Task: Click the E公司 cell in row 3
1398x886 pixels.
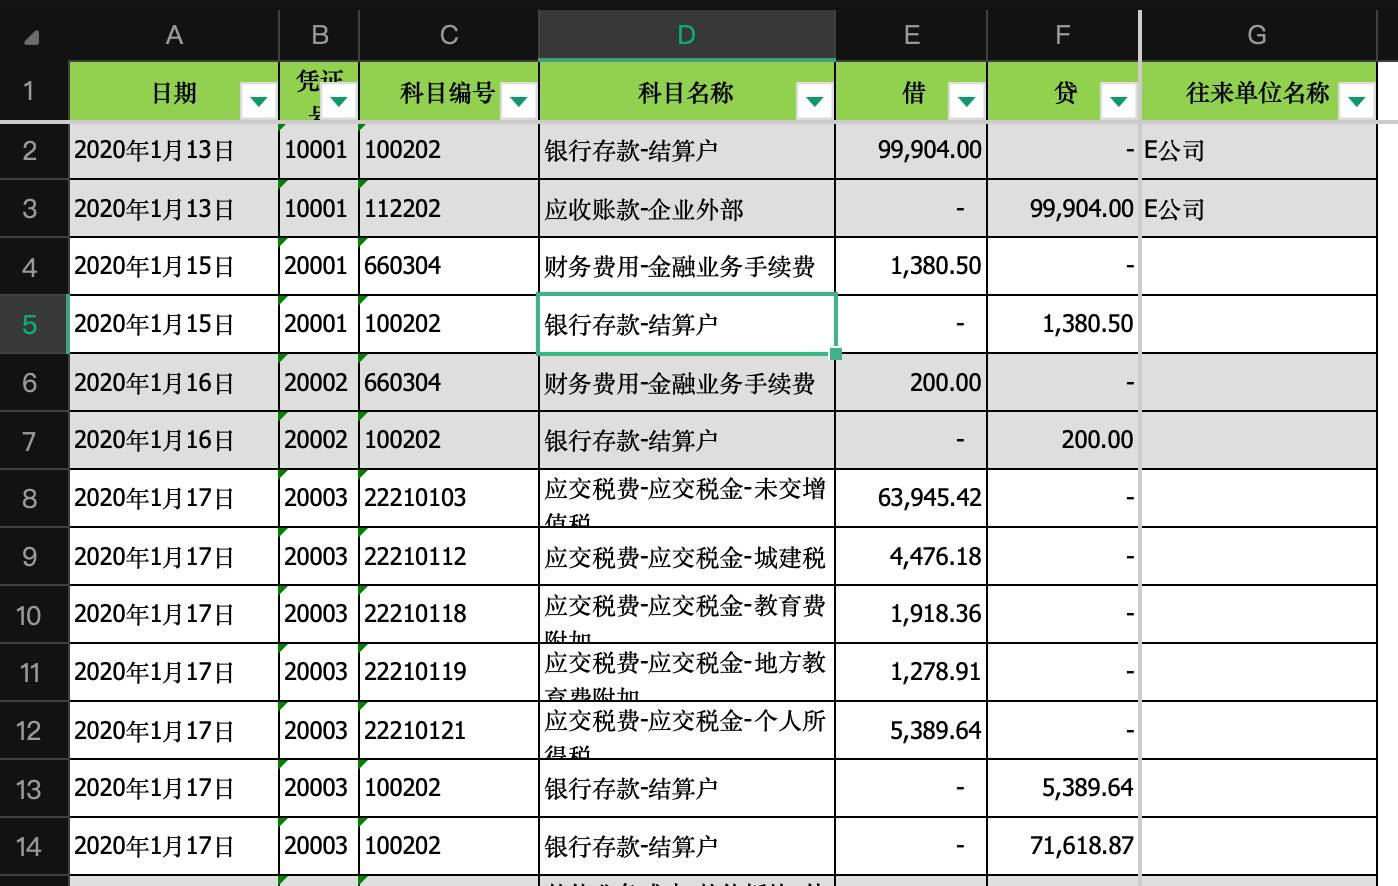Action: (x=1259, y=209)
